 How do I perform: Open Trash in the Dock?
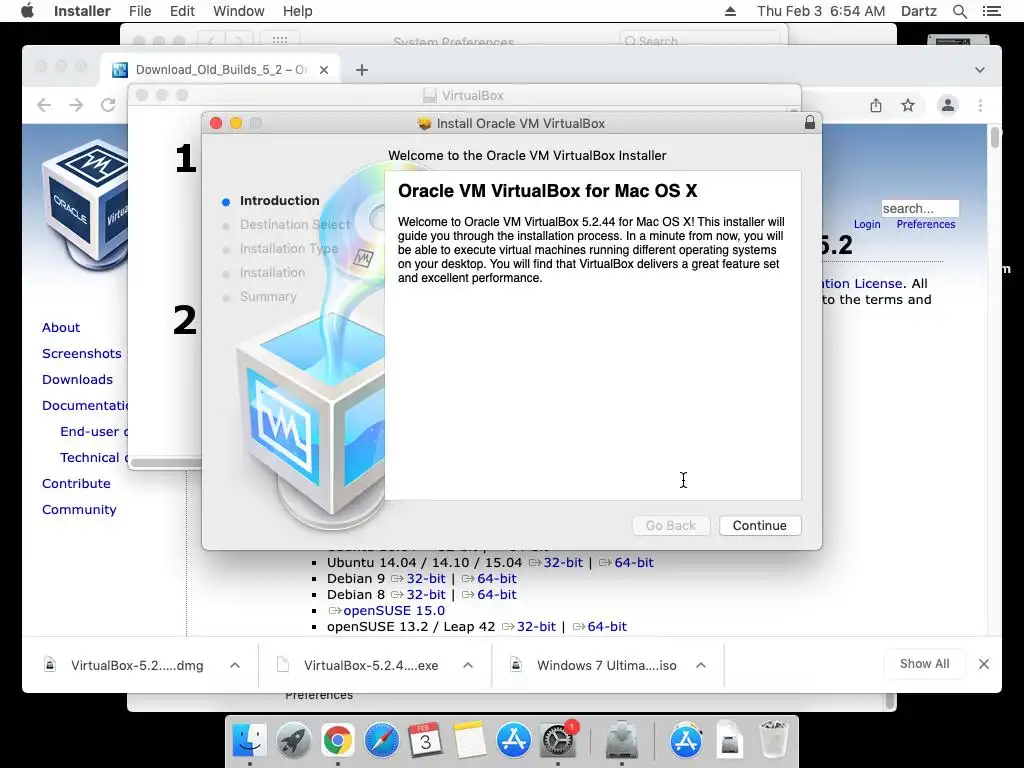[x=774, y=741]
